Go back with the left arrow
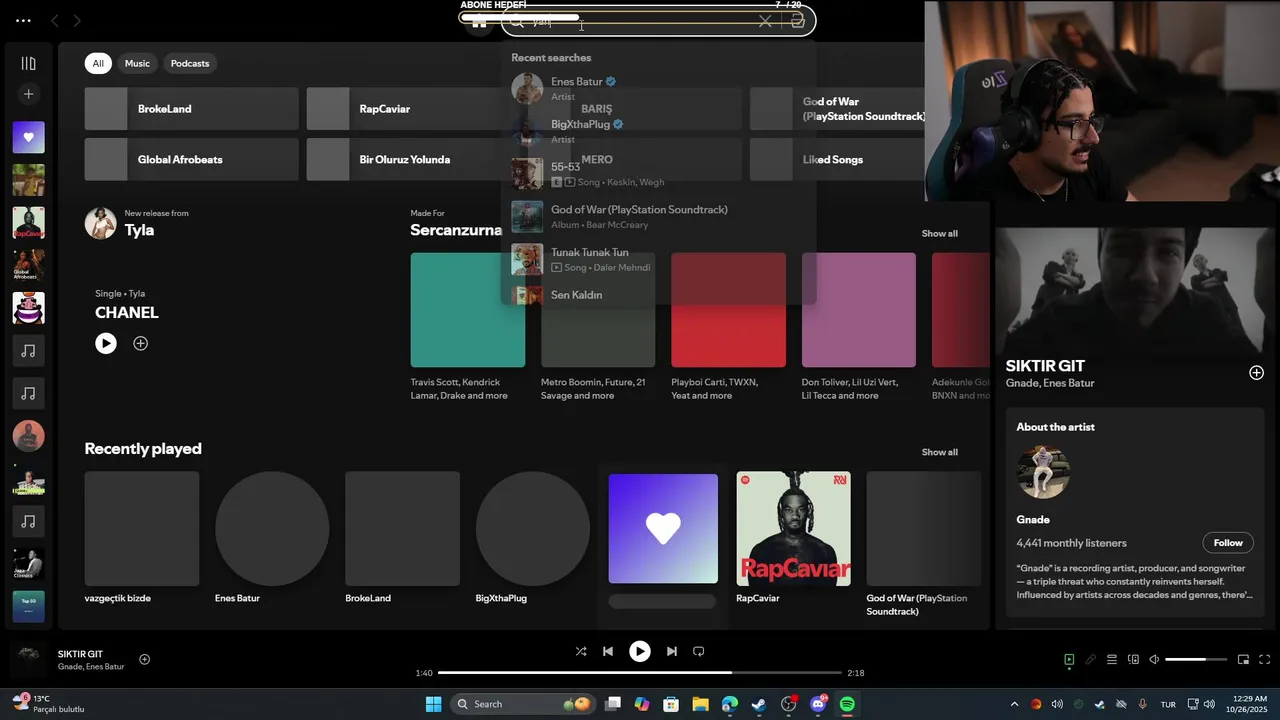Viewport: 1280px width, 720px height. (55, 20)
